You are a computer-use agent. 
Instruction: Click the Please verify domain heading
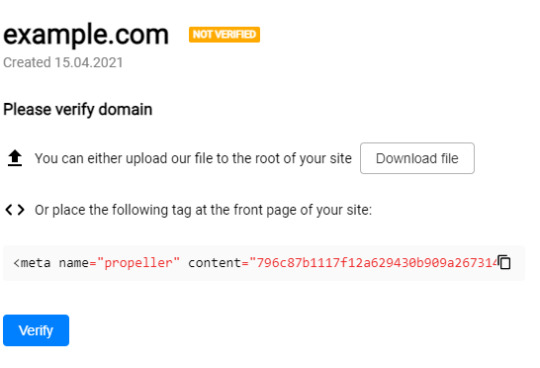[x=78, y=110]
